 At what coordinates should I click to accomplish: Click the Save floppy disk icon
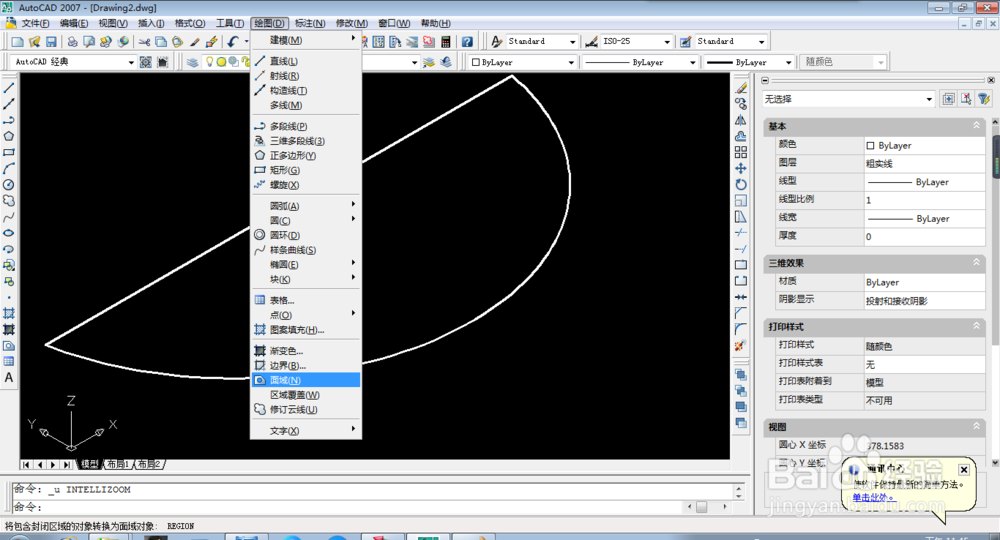click(x=51, y=41)
